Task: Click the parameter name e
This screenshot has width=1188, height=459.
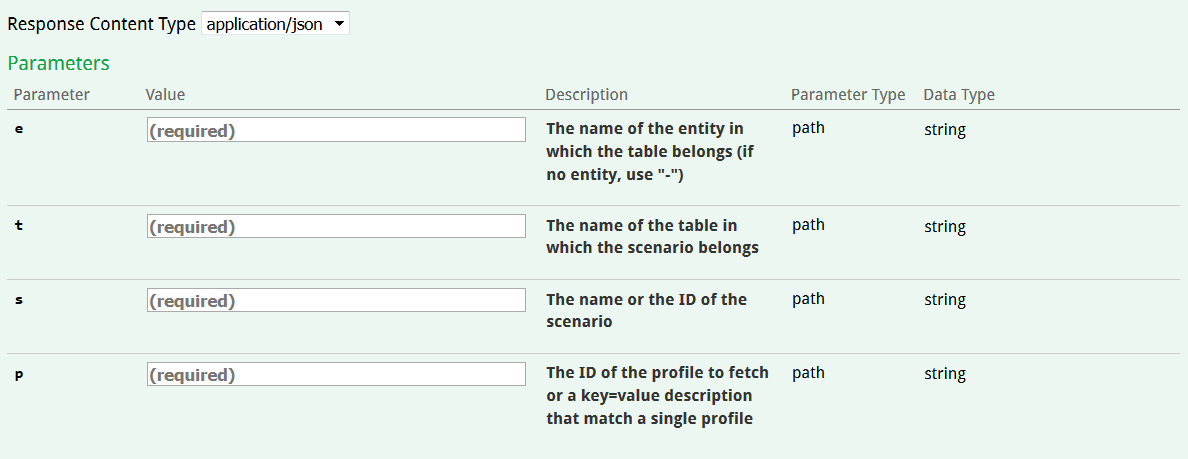Action: tap(19, 130)
